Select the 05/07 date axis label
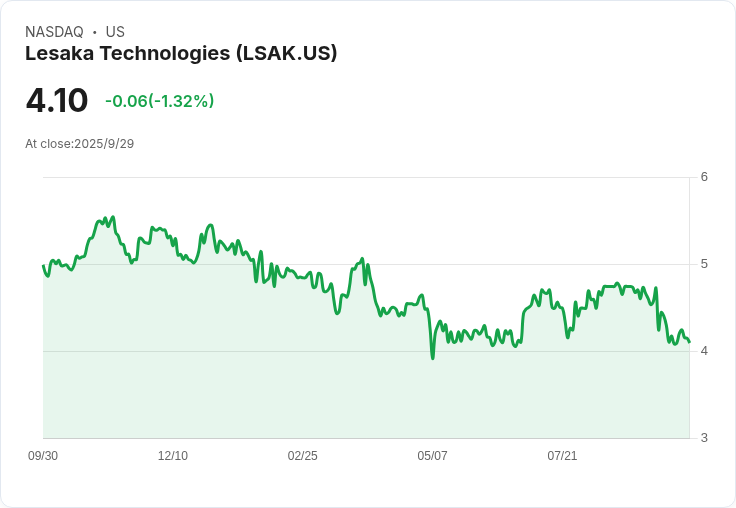Image resolution: width=736 pixels, height=508 pixels. 432,456
